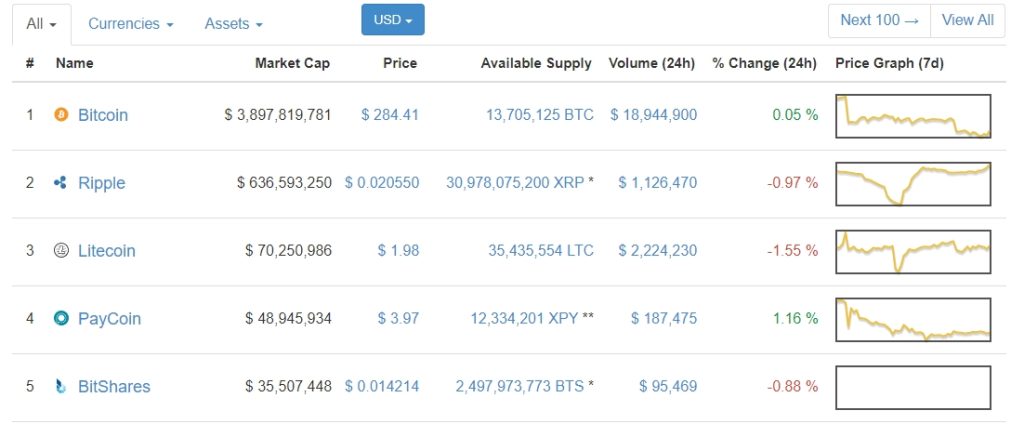
Task: Select the All tab
Action: pos(41,23)
